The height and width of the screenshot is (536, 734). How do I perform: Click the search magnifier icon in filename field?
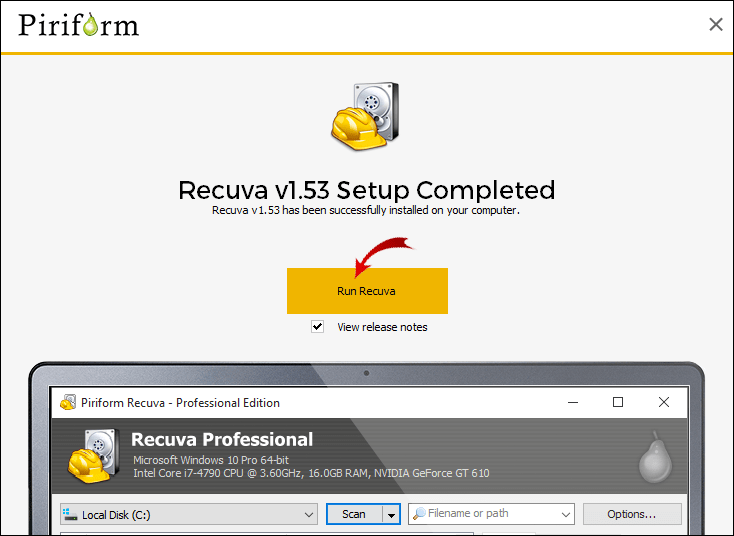pyautogui.click(x=419, y=514)
